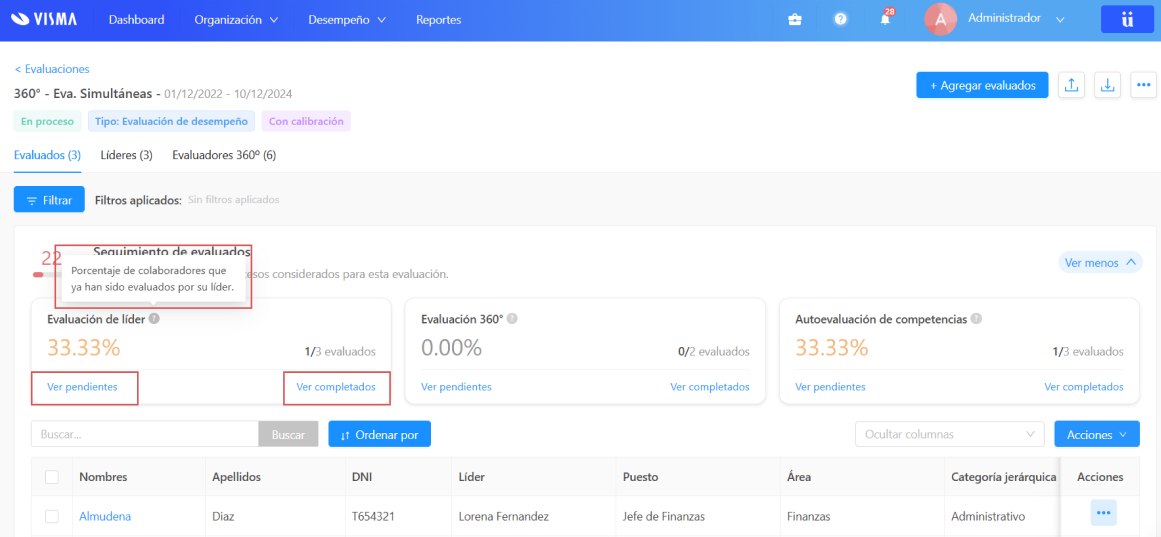Open the notifications bell with 28 badge
1161x537 pixels.
(x=886, y=19)
